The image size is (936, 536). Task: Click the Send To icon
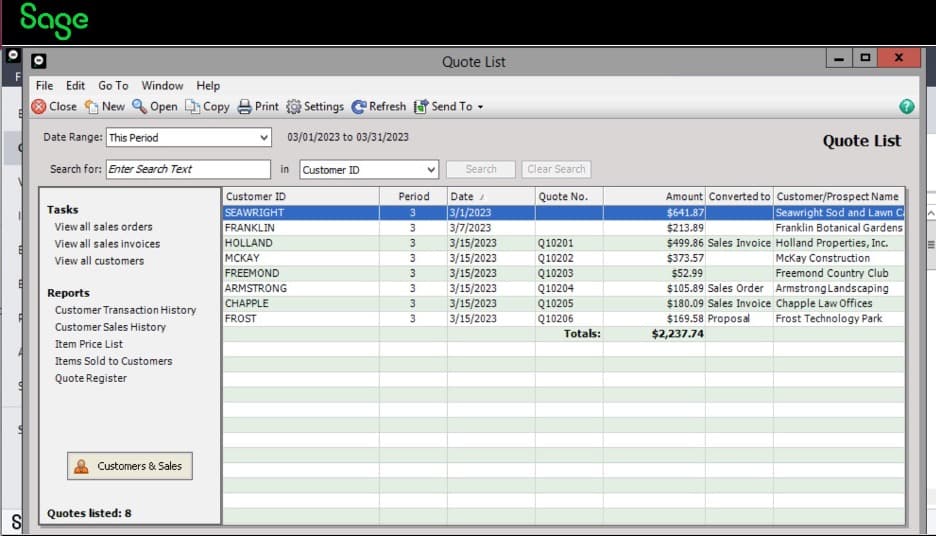tap(421, 107)
